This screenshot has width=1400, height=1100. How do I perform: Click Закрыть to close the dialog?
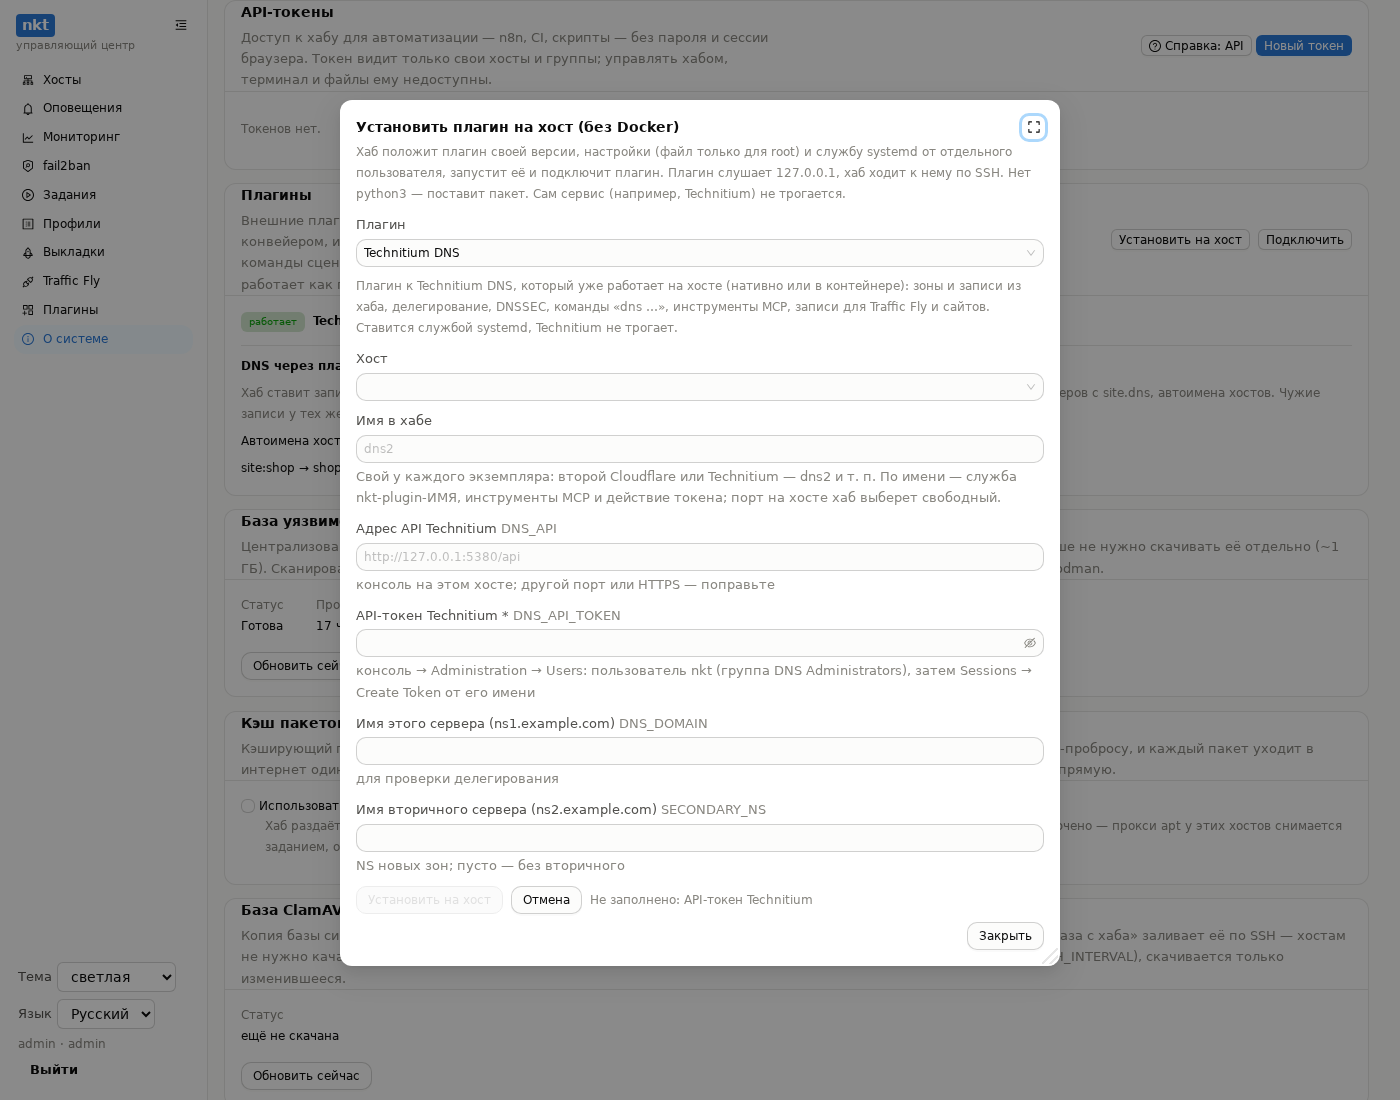click(1005, 936)
